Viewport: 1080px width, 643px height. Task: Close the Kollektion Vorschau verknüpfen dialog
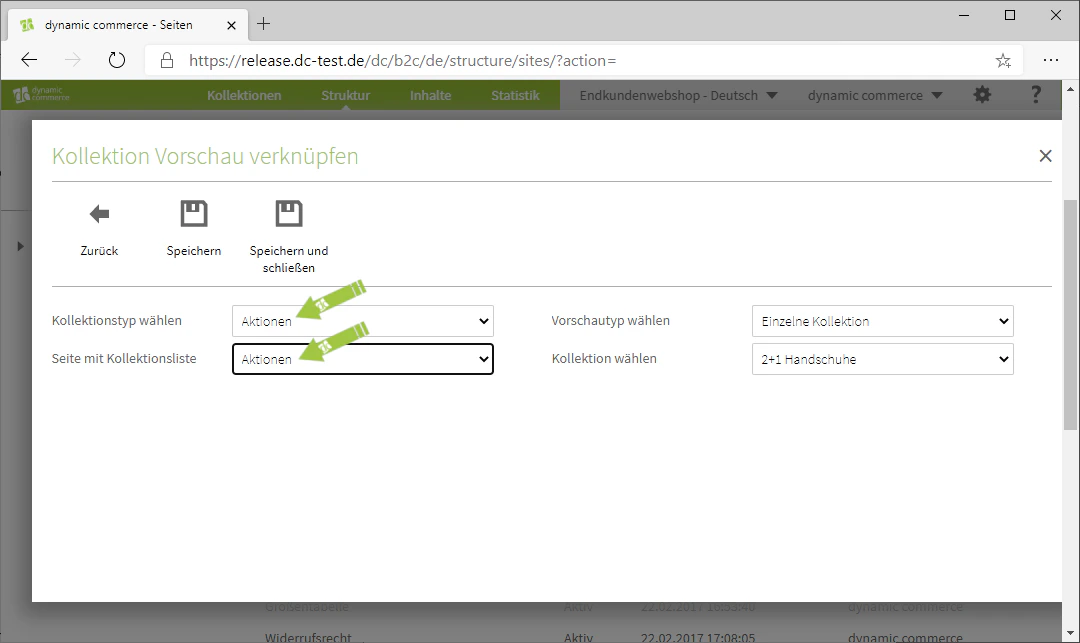pyautogui.click(x=1045, y=156)
